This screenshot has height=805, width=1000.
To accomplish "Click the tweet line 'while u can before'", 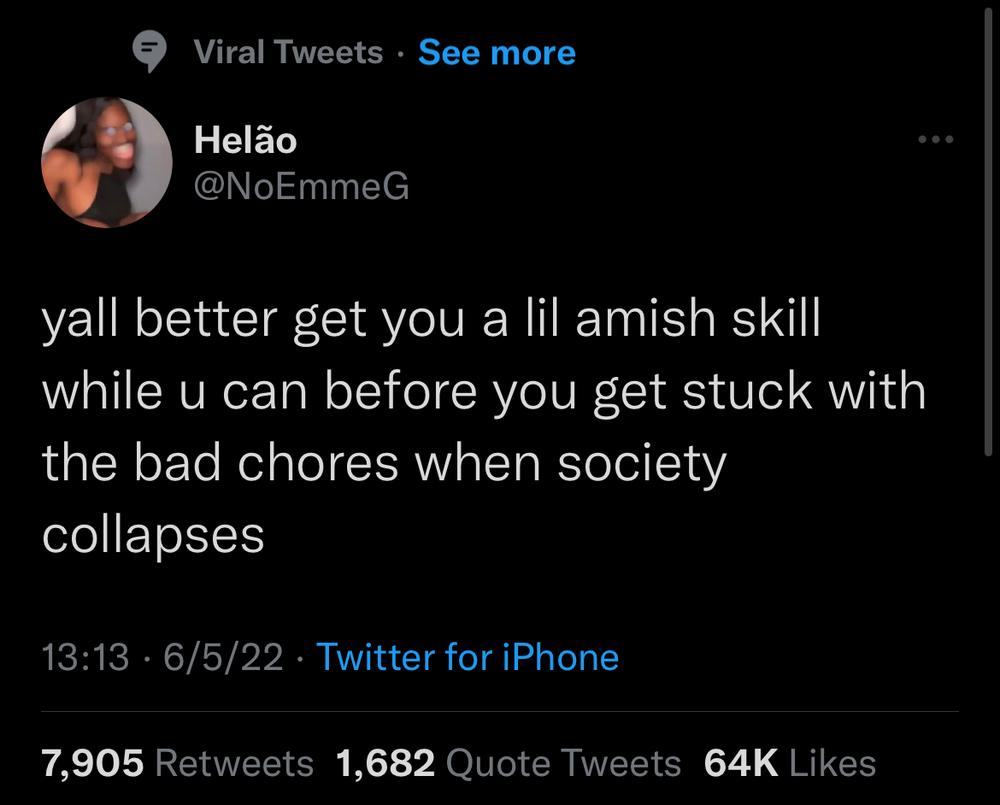I will (484, 392).
